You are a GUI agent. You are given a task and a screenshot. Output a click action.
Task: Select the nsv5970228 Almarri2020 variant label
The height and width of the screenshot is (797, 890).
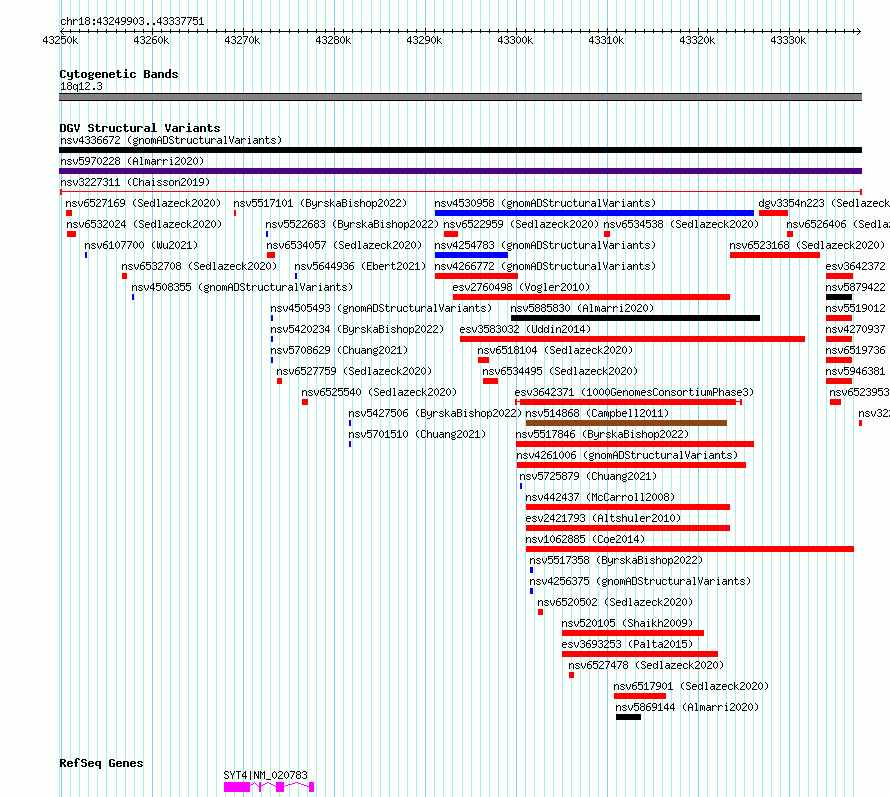pos(132,161)
